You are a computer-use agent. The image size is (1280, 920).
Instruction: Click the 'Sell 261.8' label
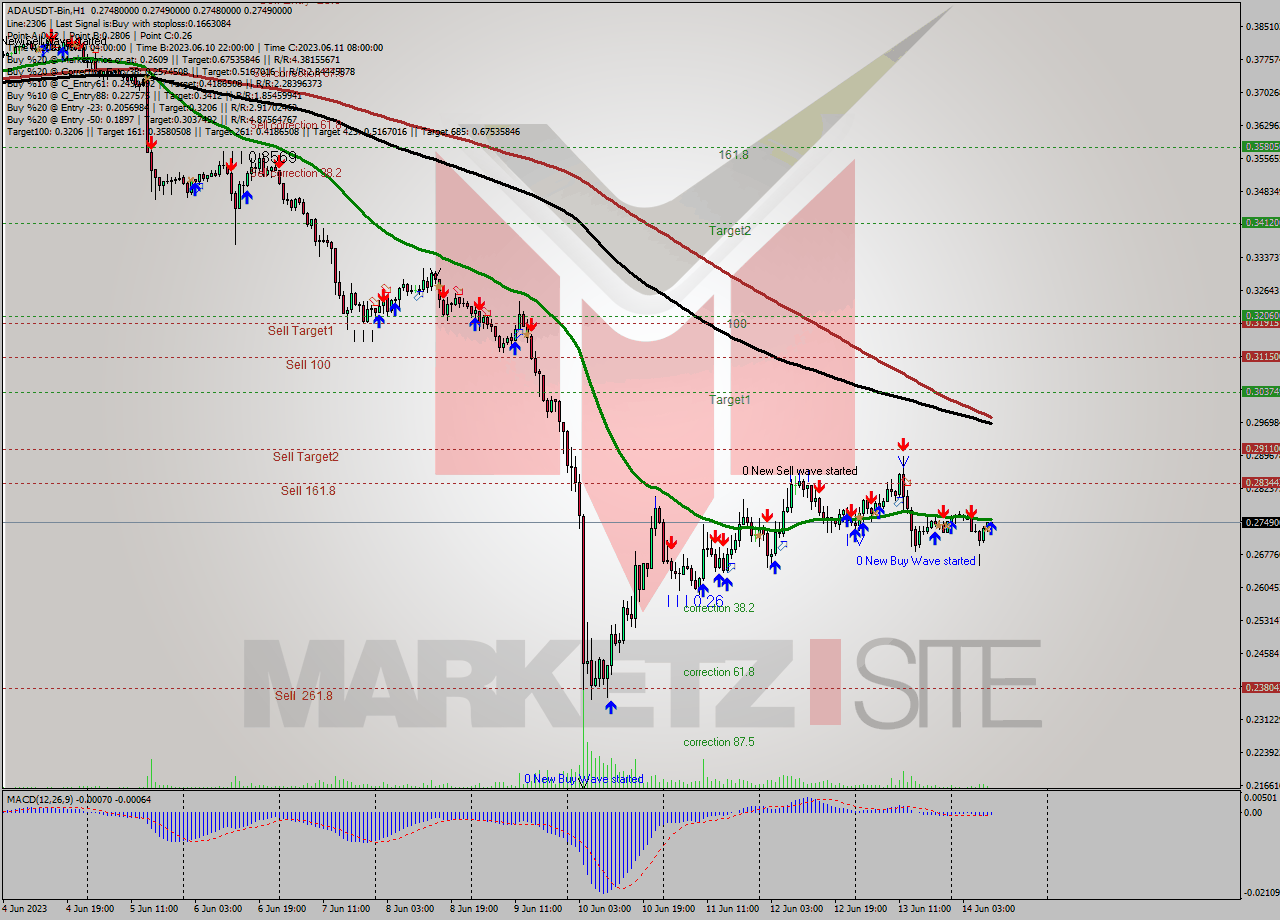(304, 695)
